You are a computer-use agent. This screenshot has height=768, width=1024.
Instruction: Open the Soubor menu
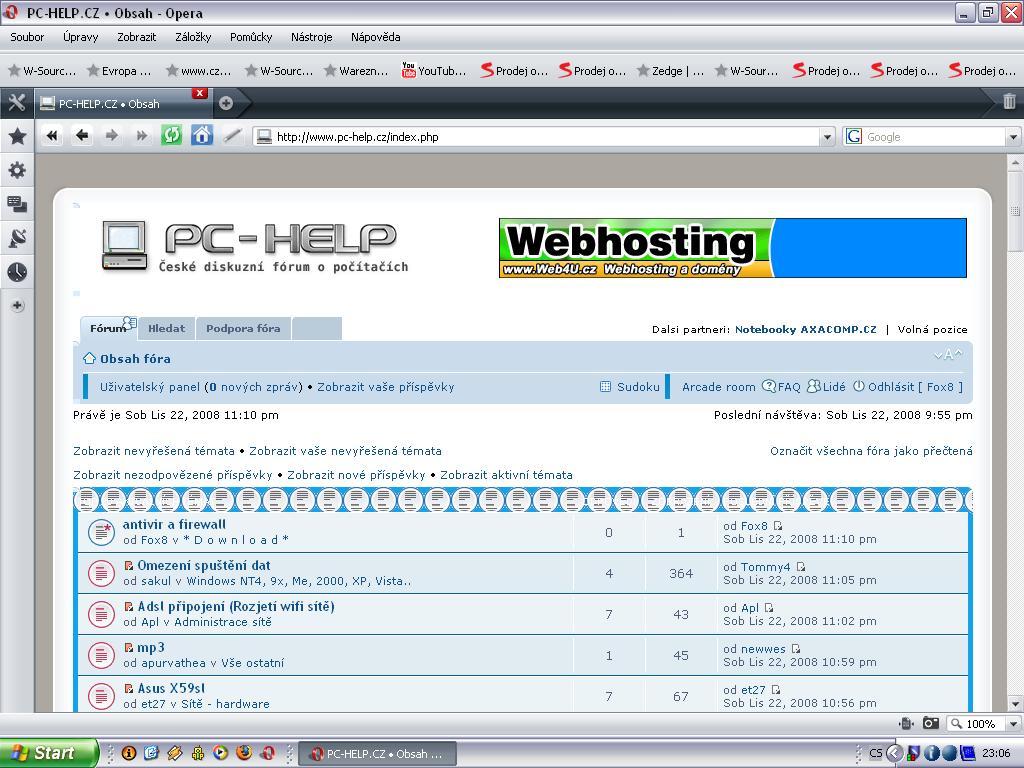pos(27,37)
